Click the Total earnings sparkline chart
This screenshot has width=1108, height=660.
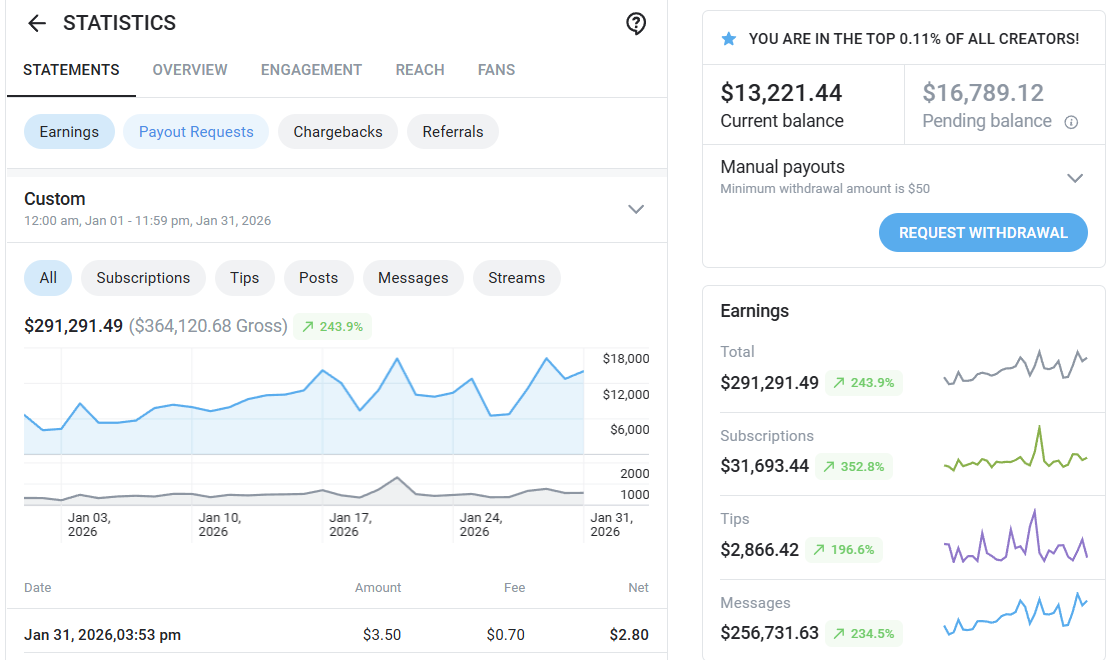[1015, 366]
